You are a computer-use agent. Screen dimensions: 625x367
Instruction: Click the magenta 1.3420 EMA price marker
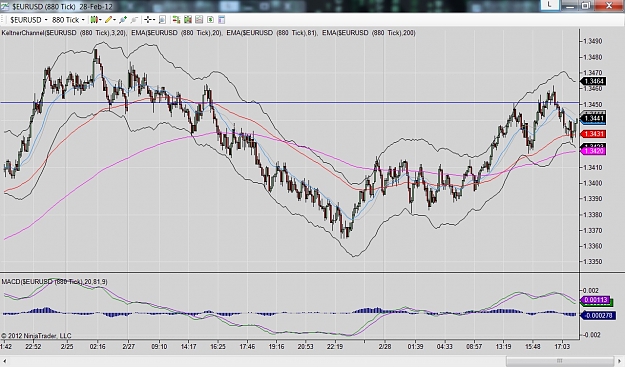[593, 151]
